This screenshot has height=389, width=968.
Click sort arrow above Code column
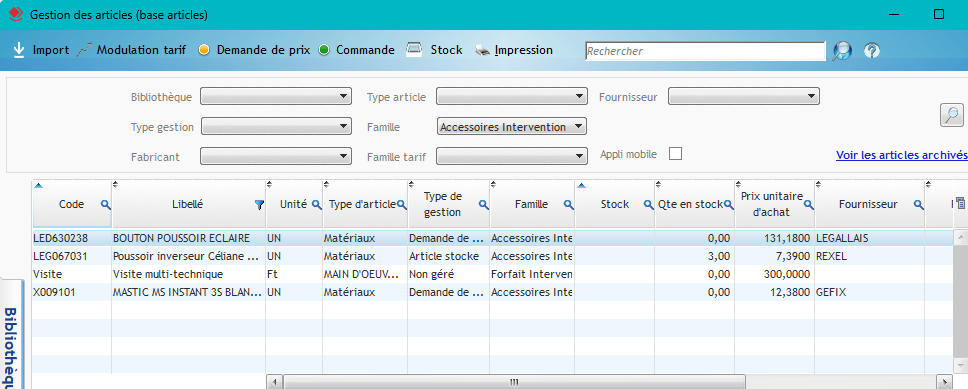(38, 185)
